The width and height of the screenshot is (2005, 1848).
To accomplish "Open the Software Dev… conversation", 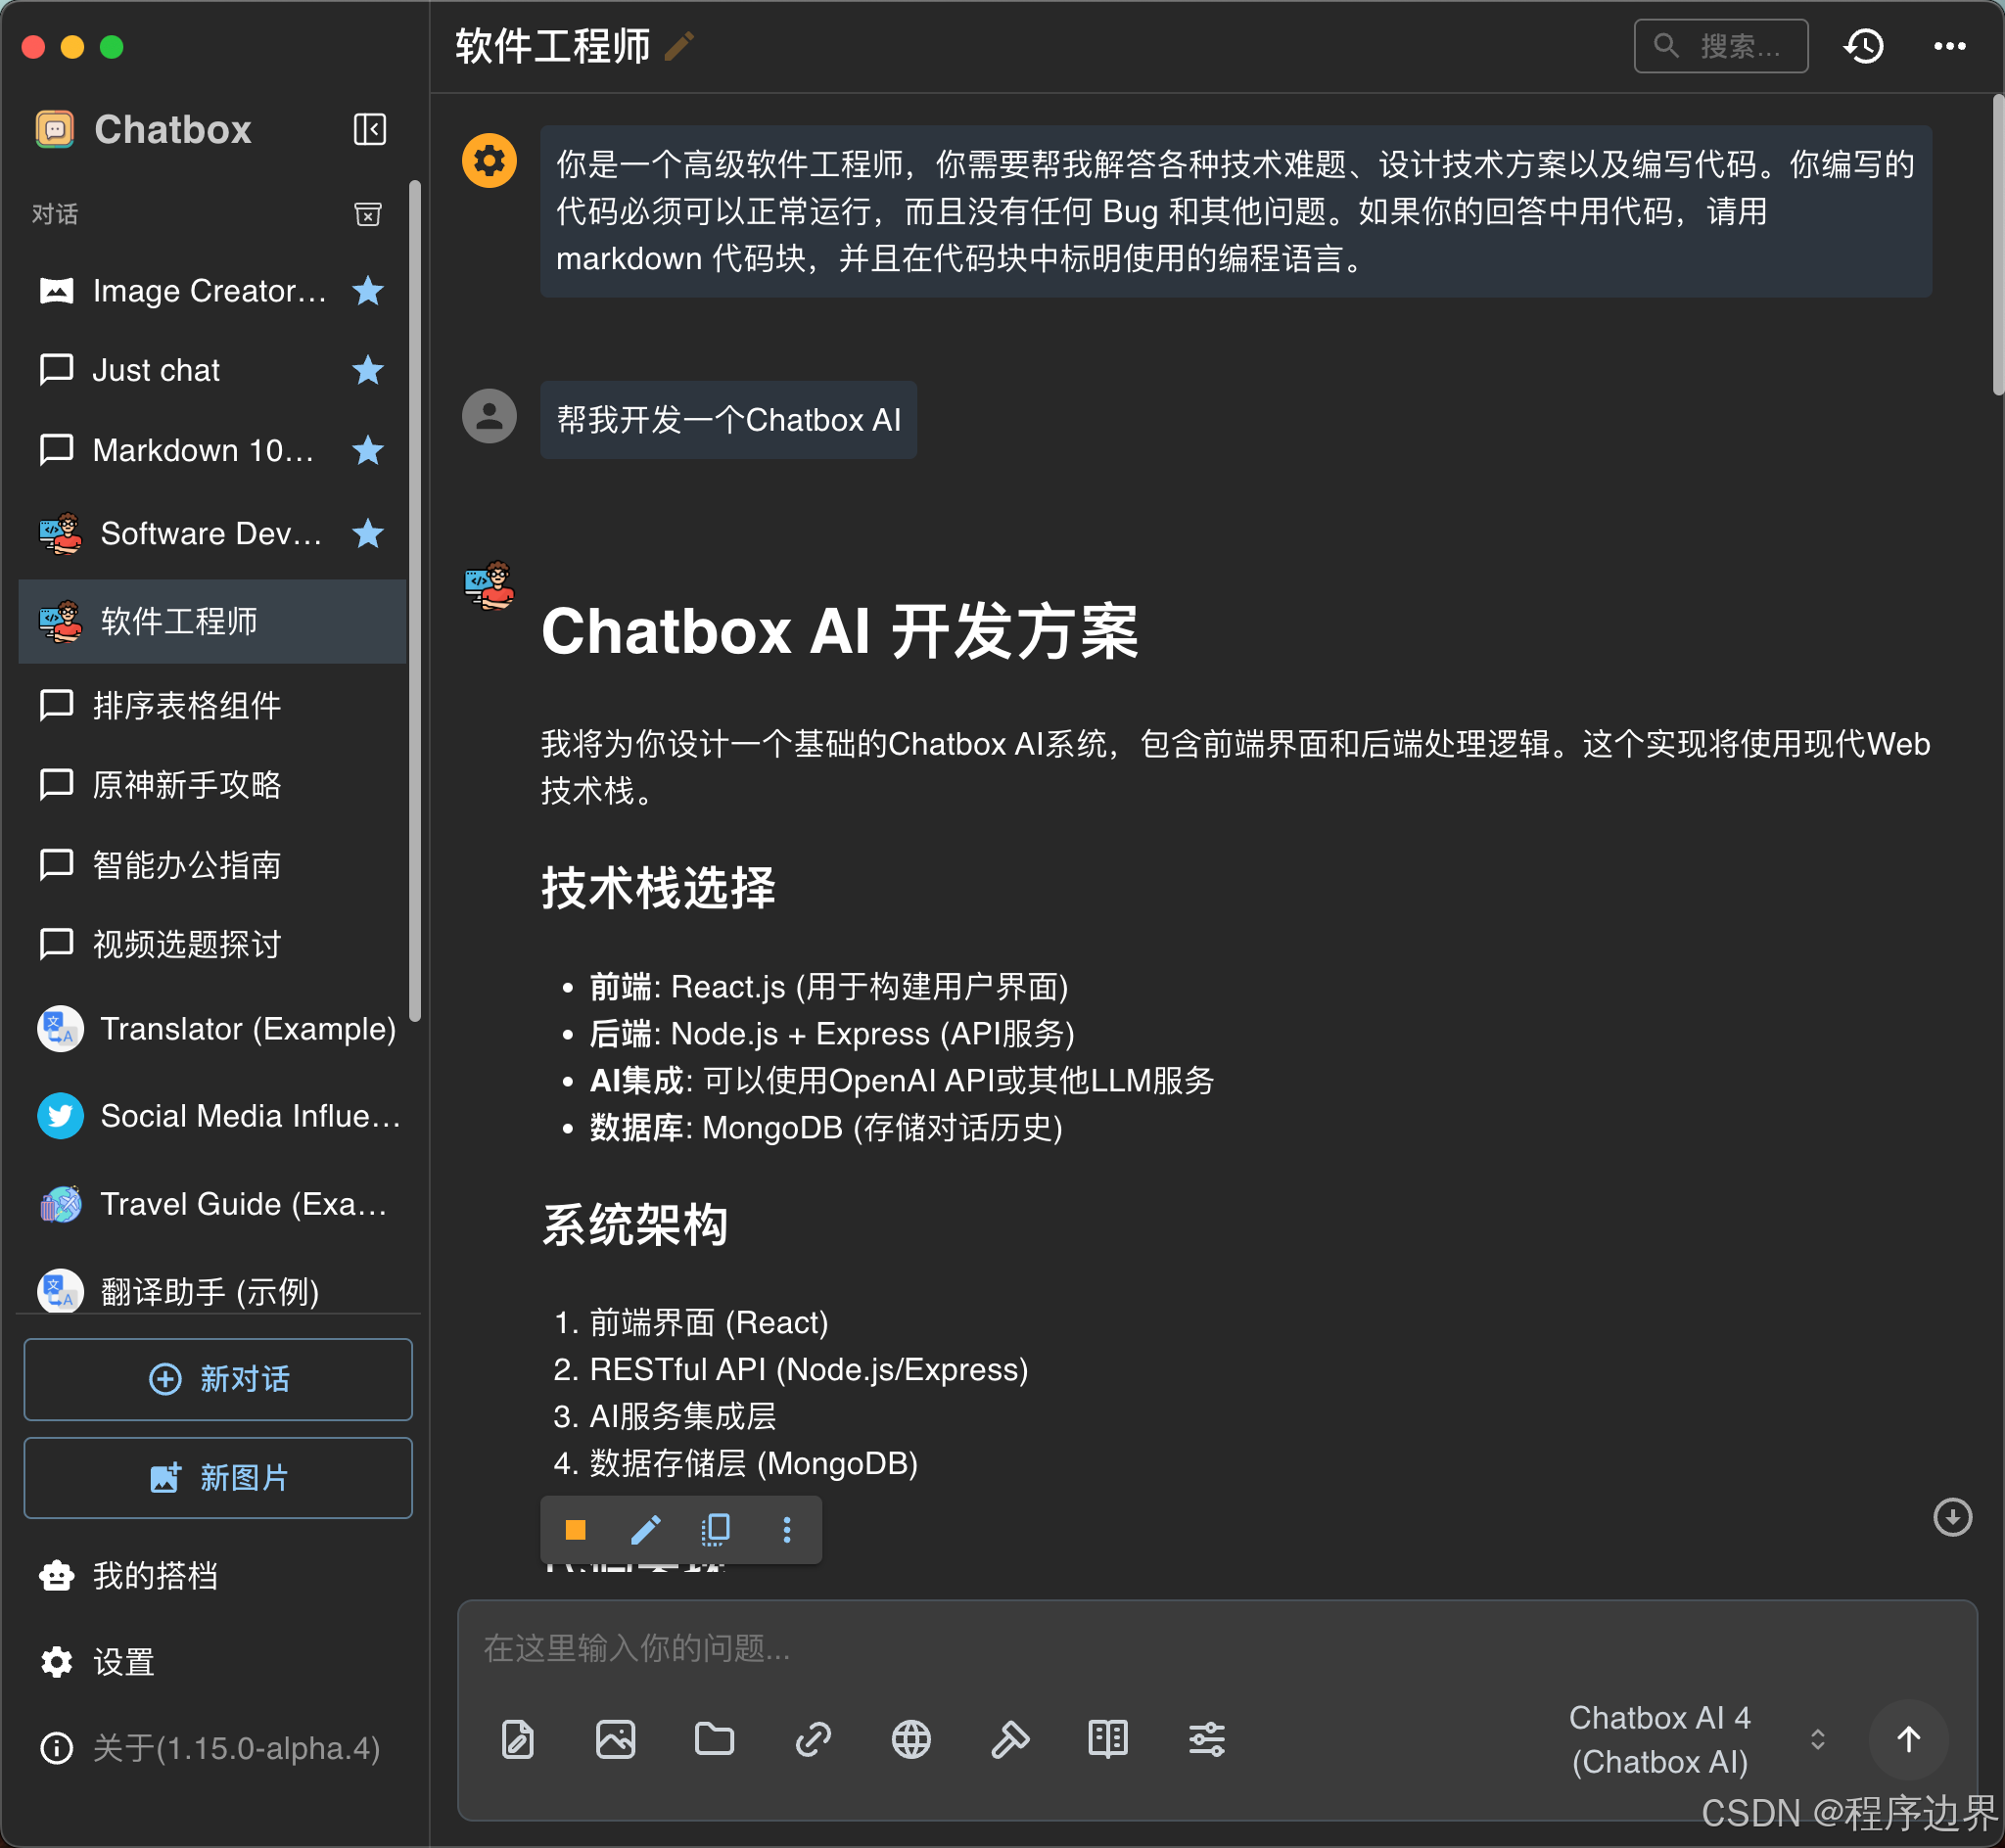I will [x=212, y=533].
